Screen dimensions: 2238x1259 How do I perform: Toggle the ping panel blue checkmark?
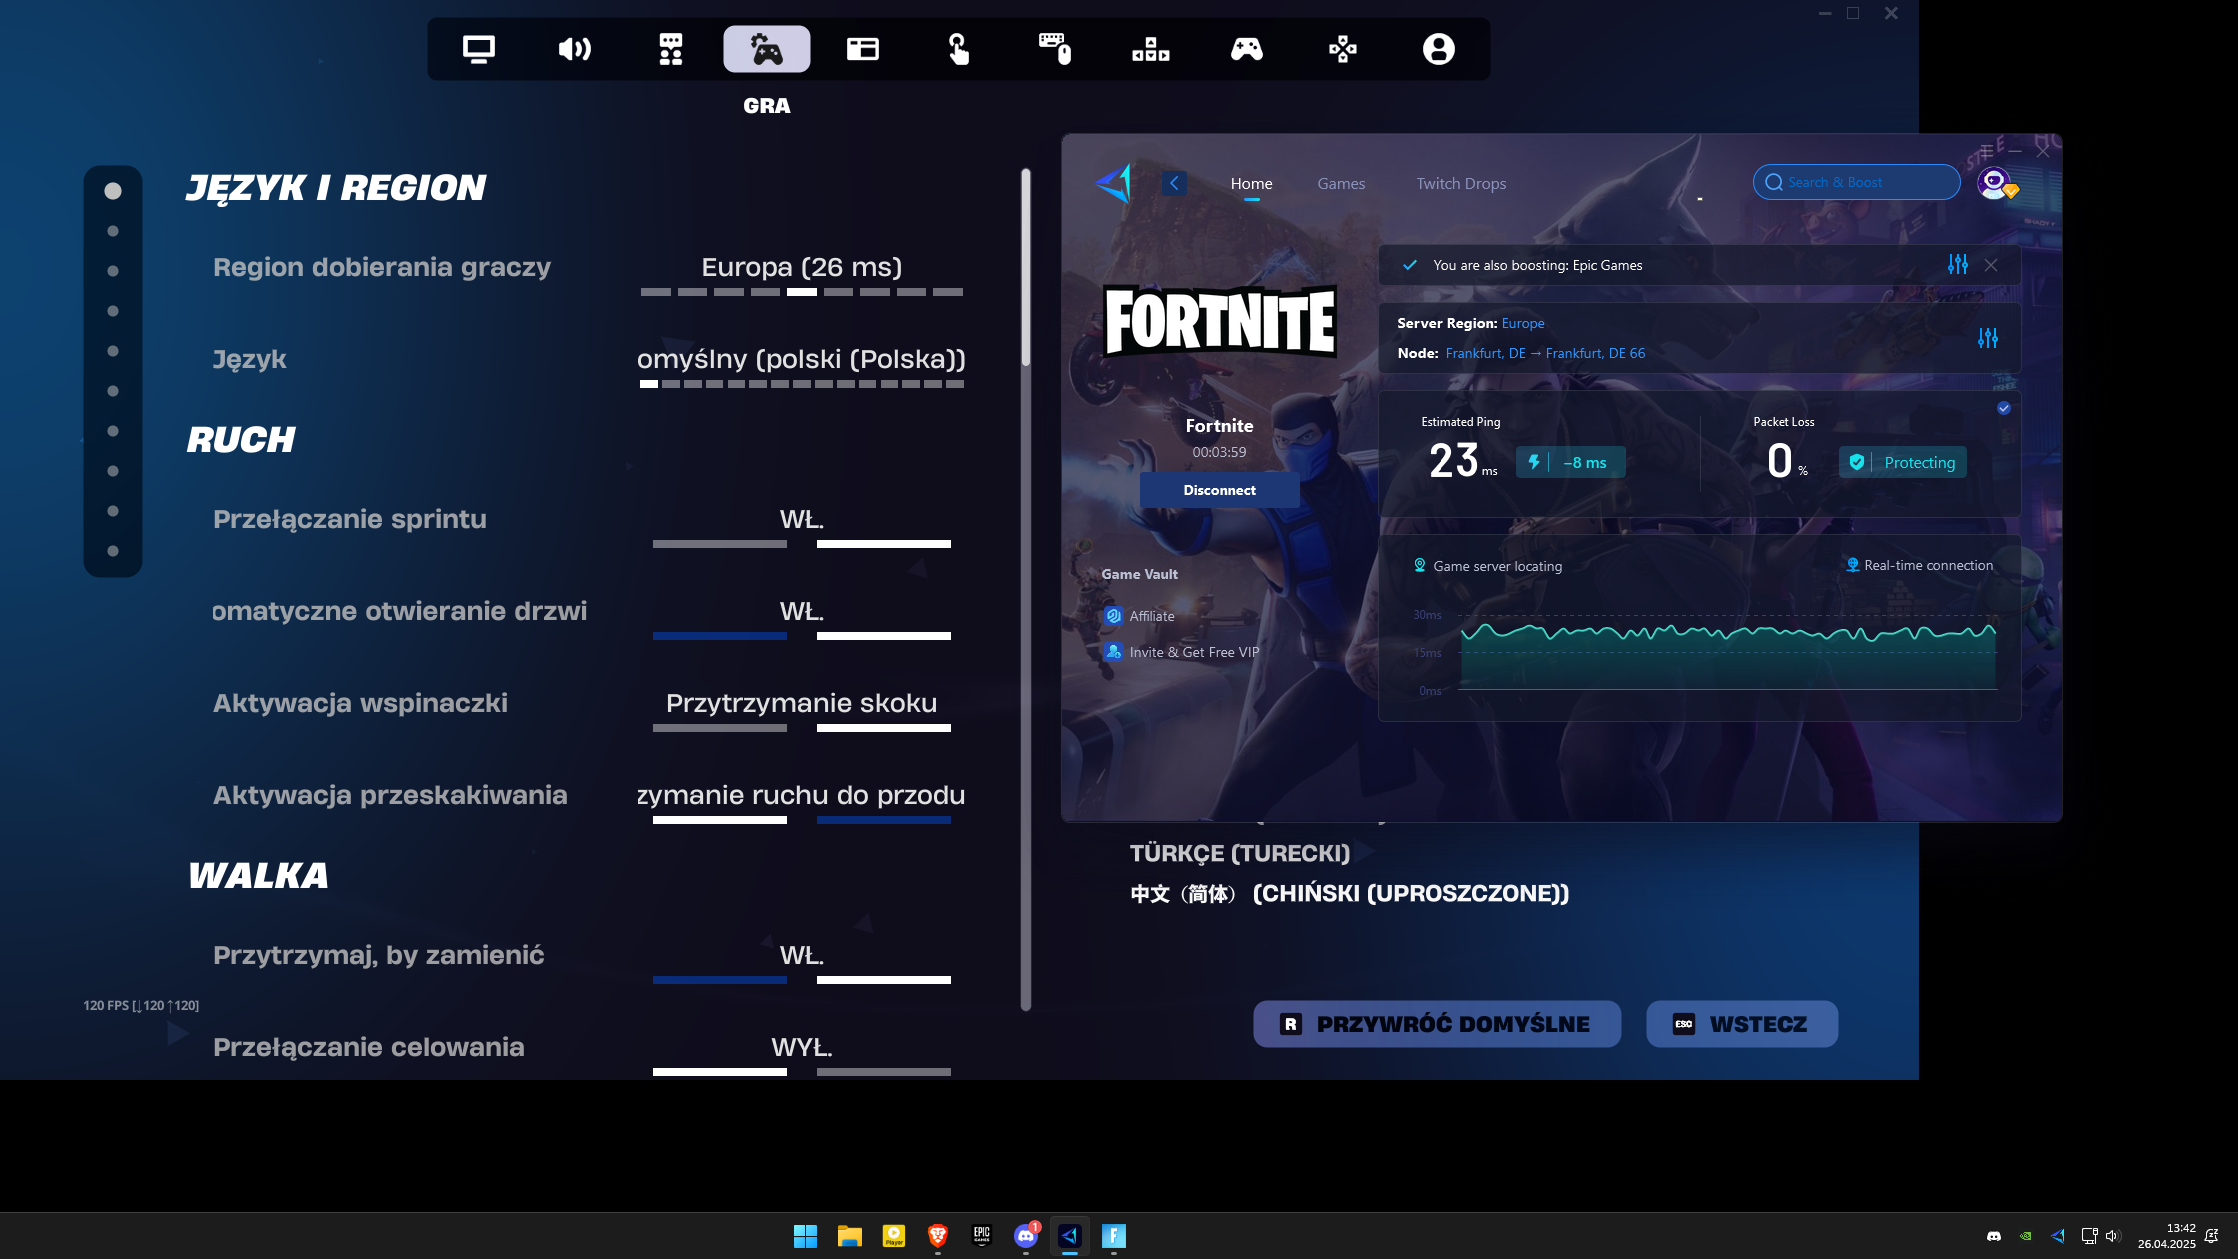click(x=2003, y=408)
